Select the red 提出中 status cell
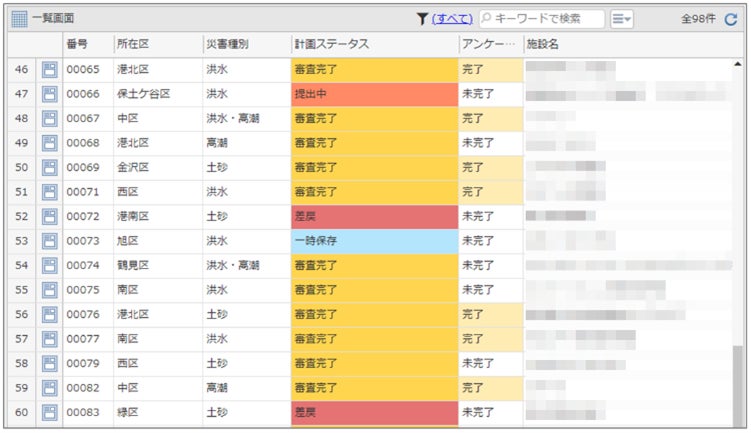Screen dimensions: 751x433 pyautogui.click(x=375, y=94)
